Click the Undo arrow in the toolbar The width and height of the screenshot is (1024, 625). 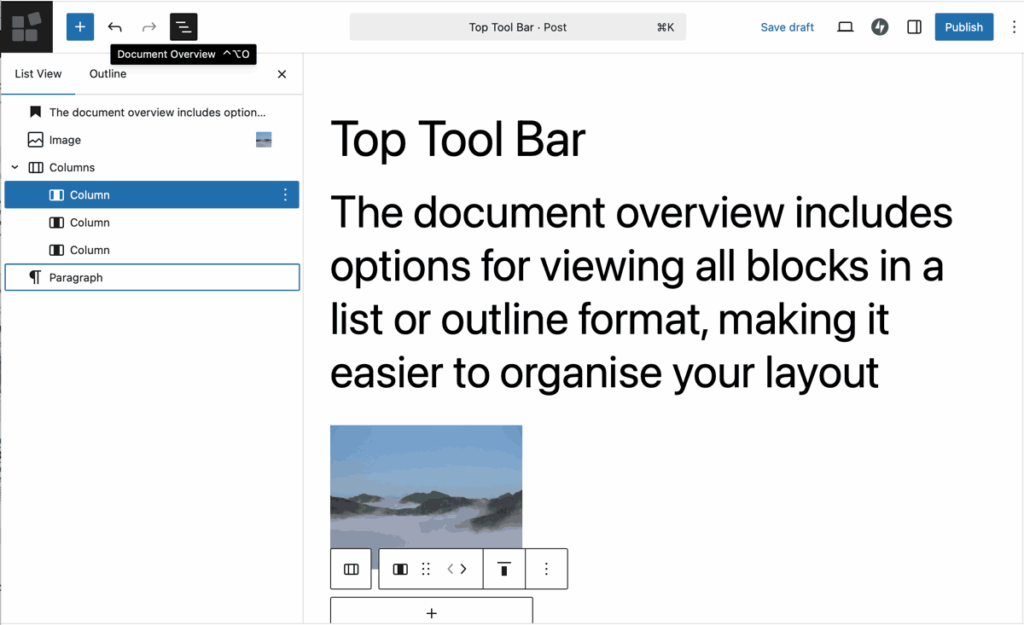[117, 26]
